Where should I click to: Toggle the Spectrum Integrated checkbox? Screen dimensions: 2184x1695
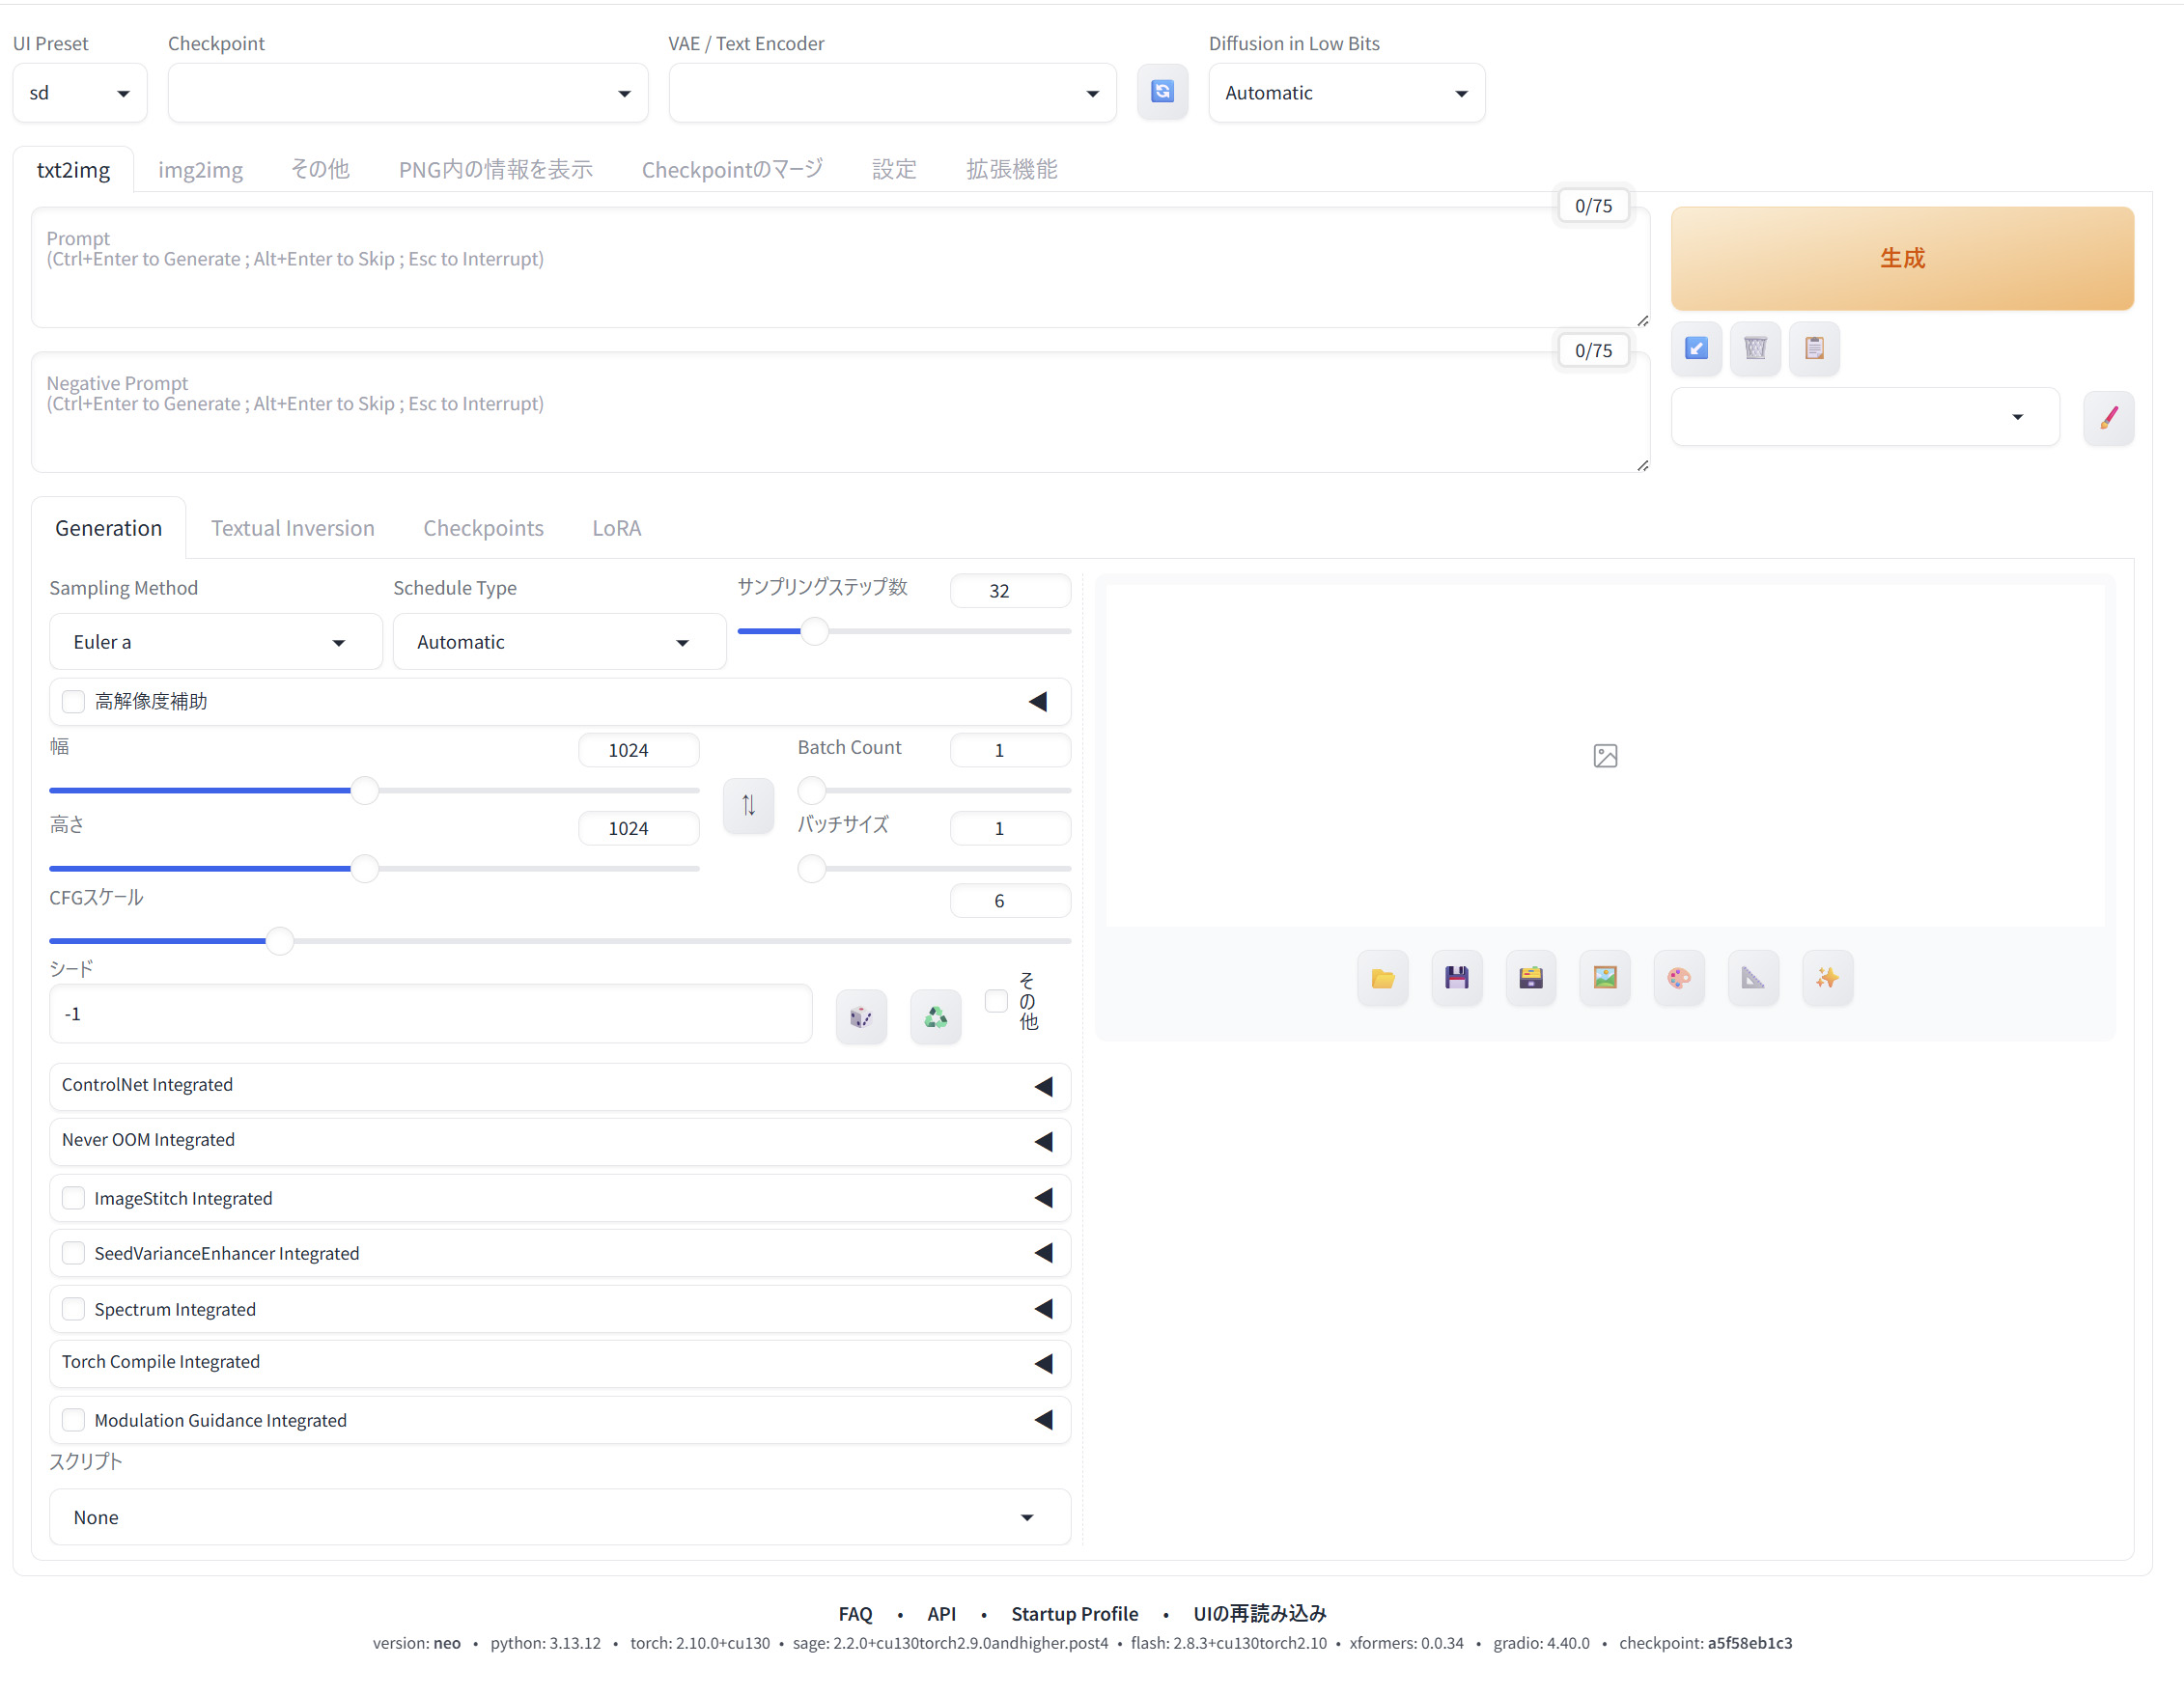coord(73,1309)
